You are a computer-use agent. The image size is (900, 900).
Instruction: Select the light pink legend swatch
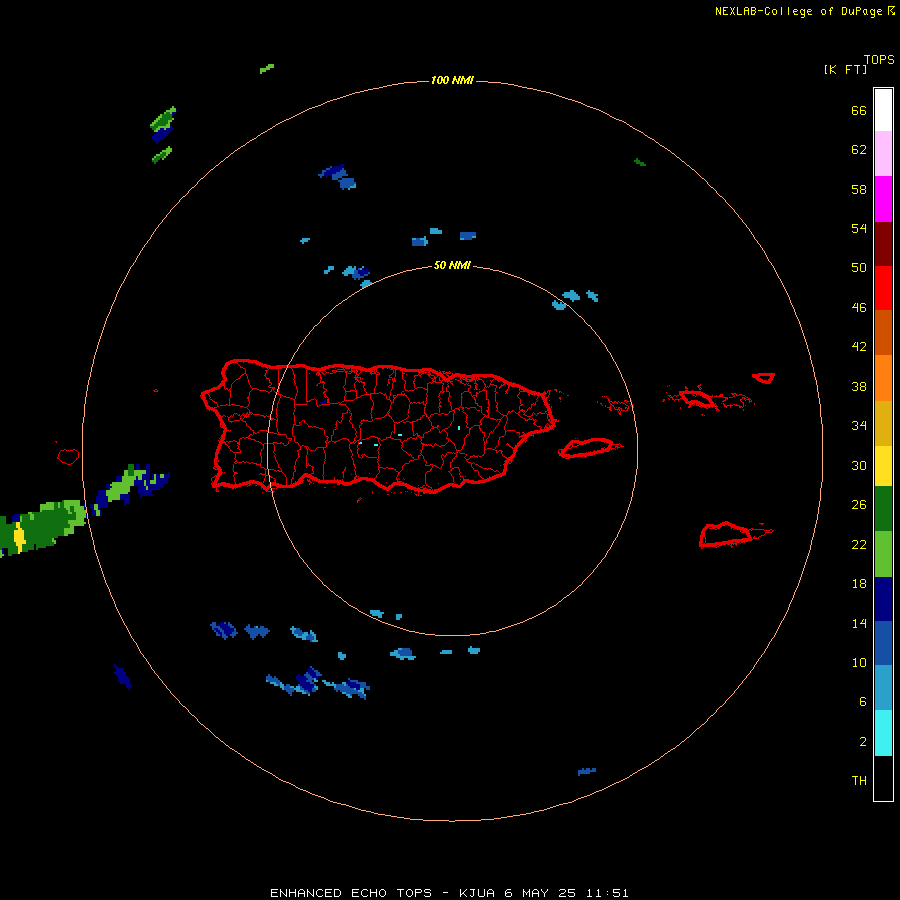(x=883, y=154)
